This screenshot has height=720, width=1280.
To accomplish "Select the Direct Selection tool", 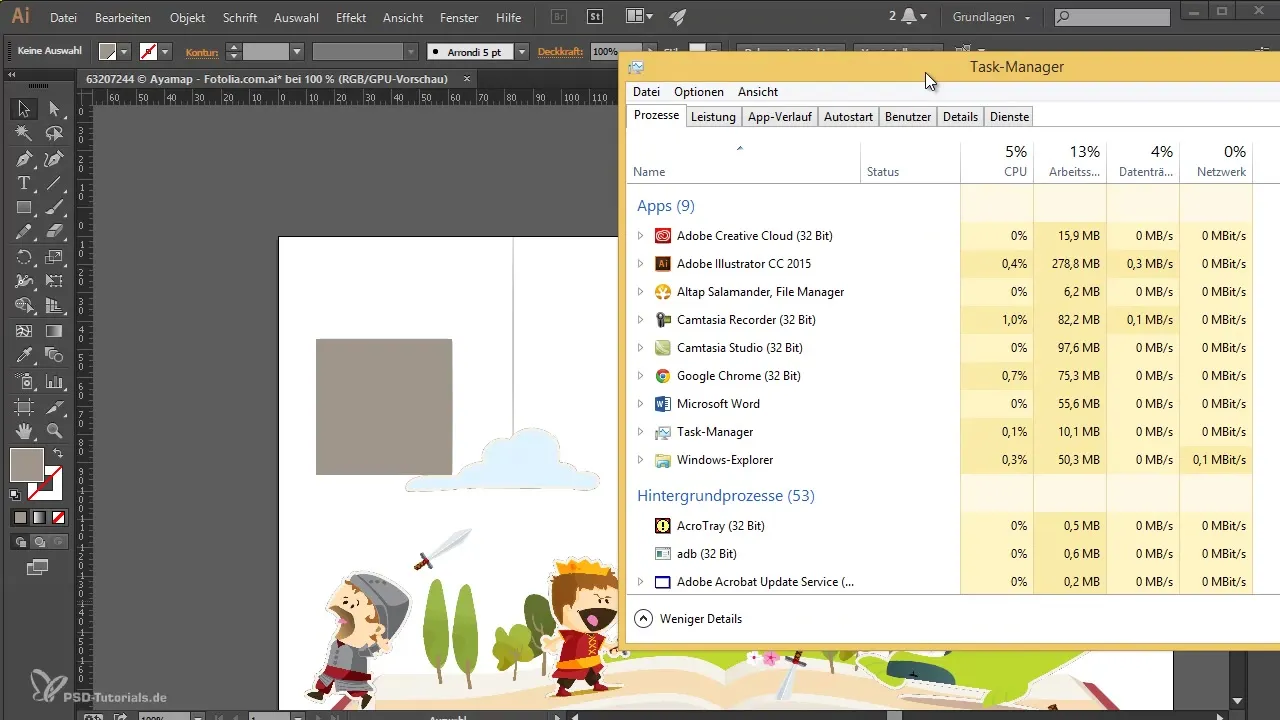I will coord(54,109).
